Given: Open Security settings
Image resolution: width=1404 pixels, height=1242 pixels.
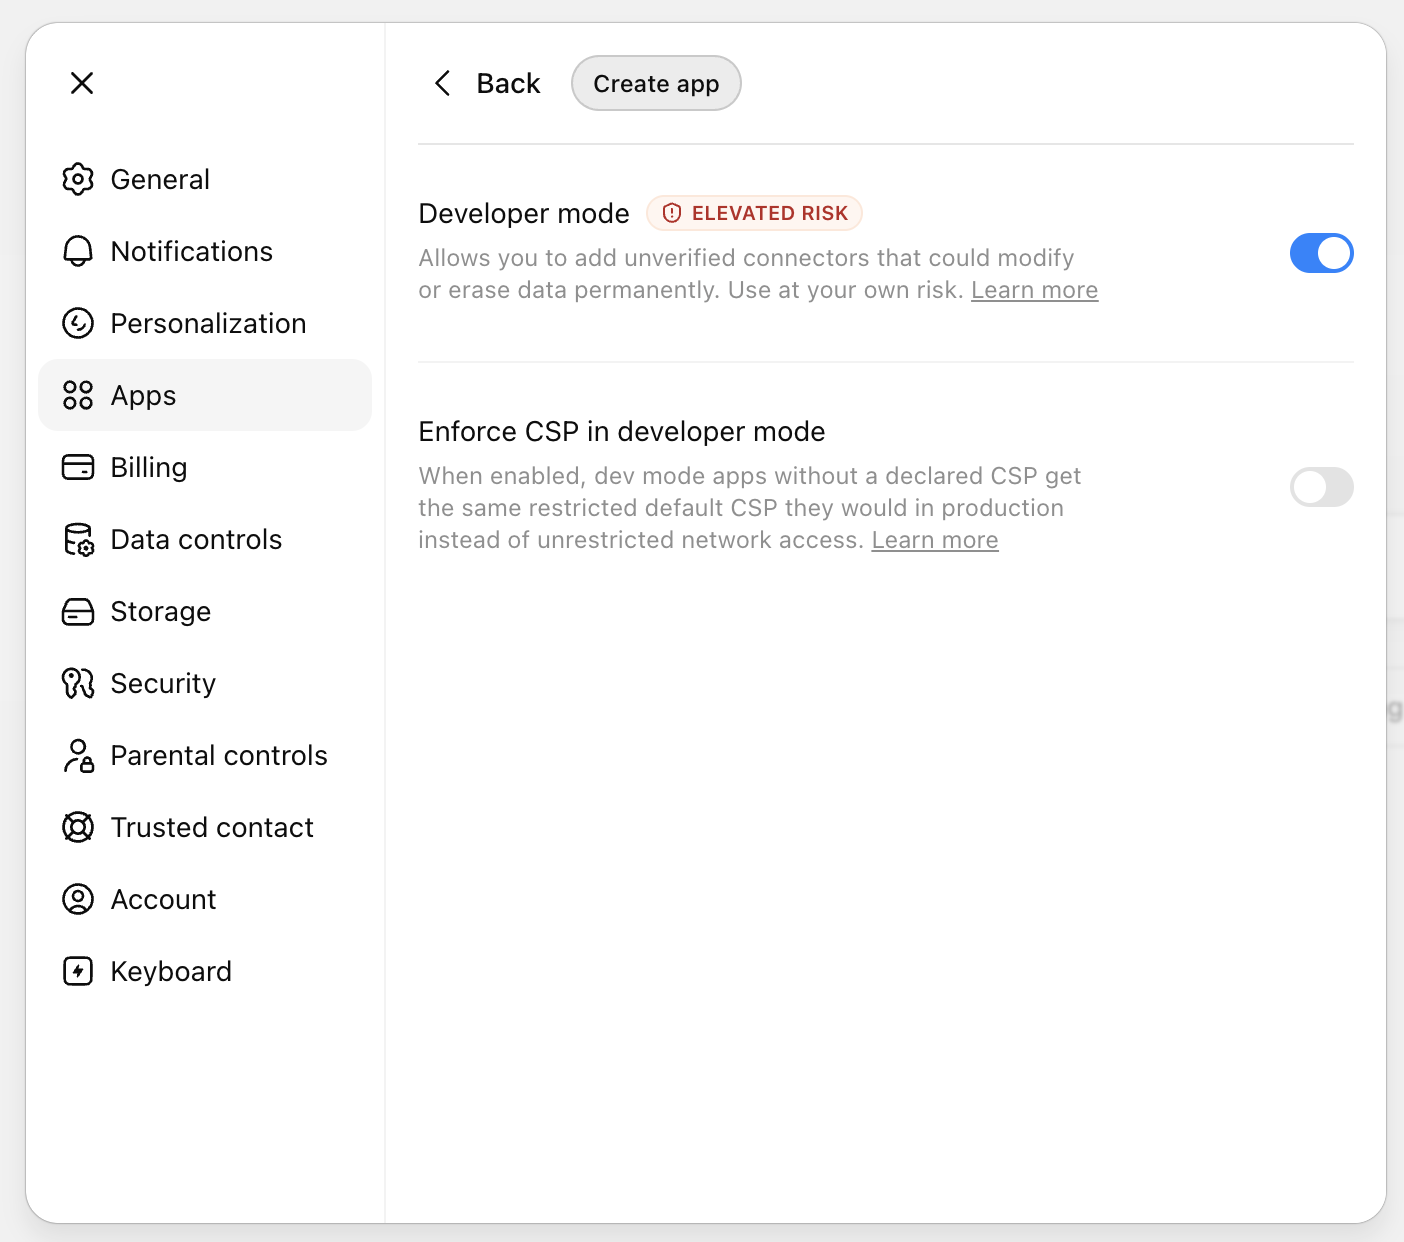Looking at the screenshot, I should (x=205, y=683).
